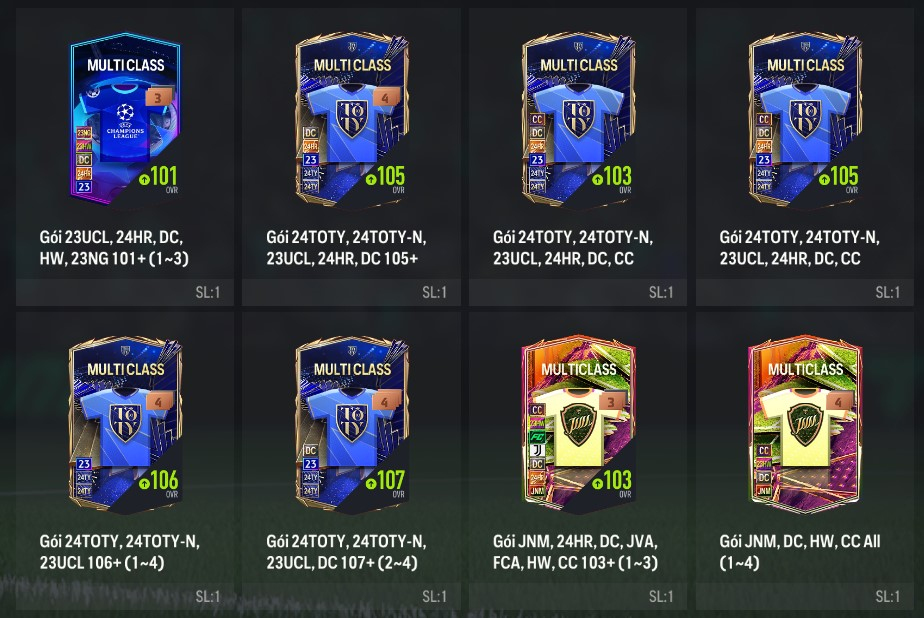Click the green upgrade arrow beside 107 OVR
The image size is (924, 618).
pyautogui.click(x=371, y=483)
